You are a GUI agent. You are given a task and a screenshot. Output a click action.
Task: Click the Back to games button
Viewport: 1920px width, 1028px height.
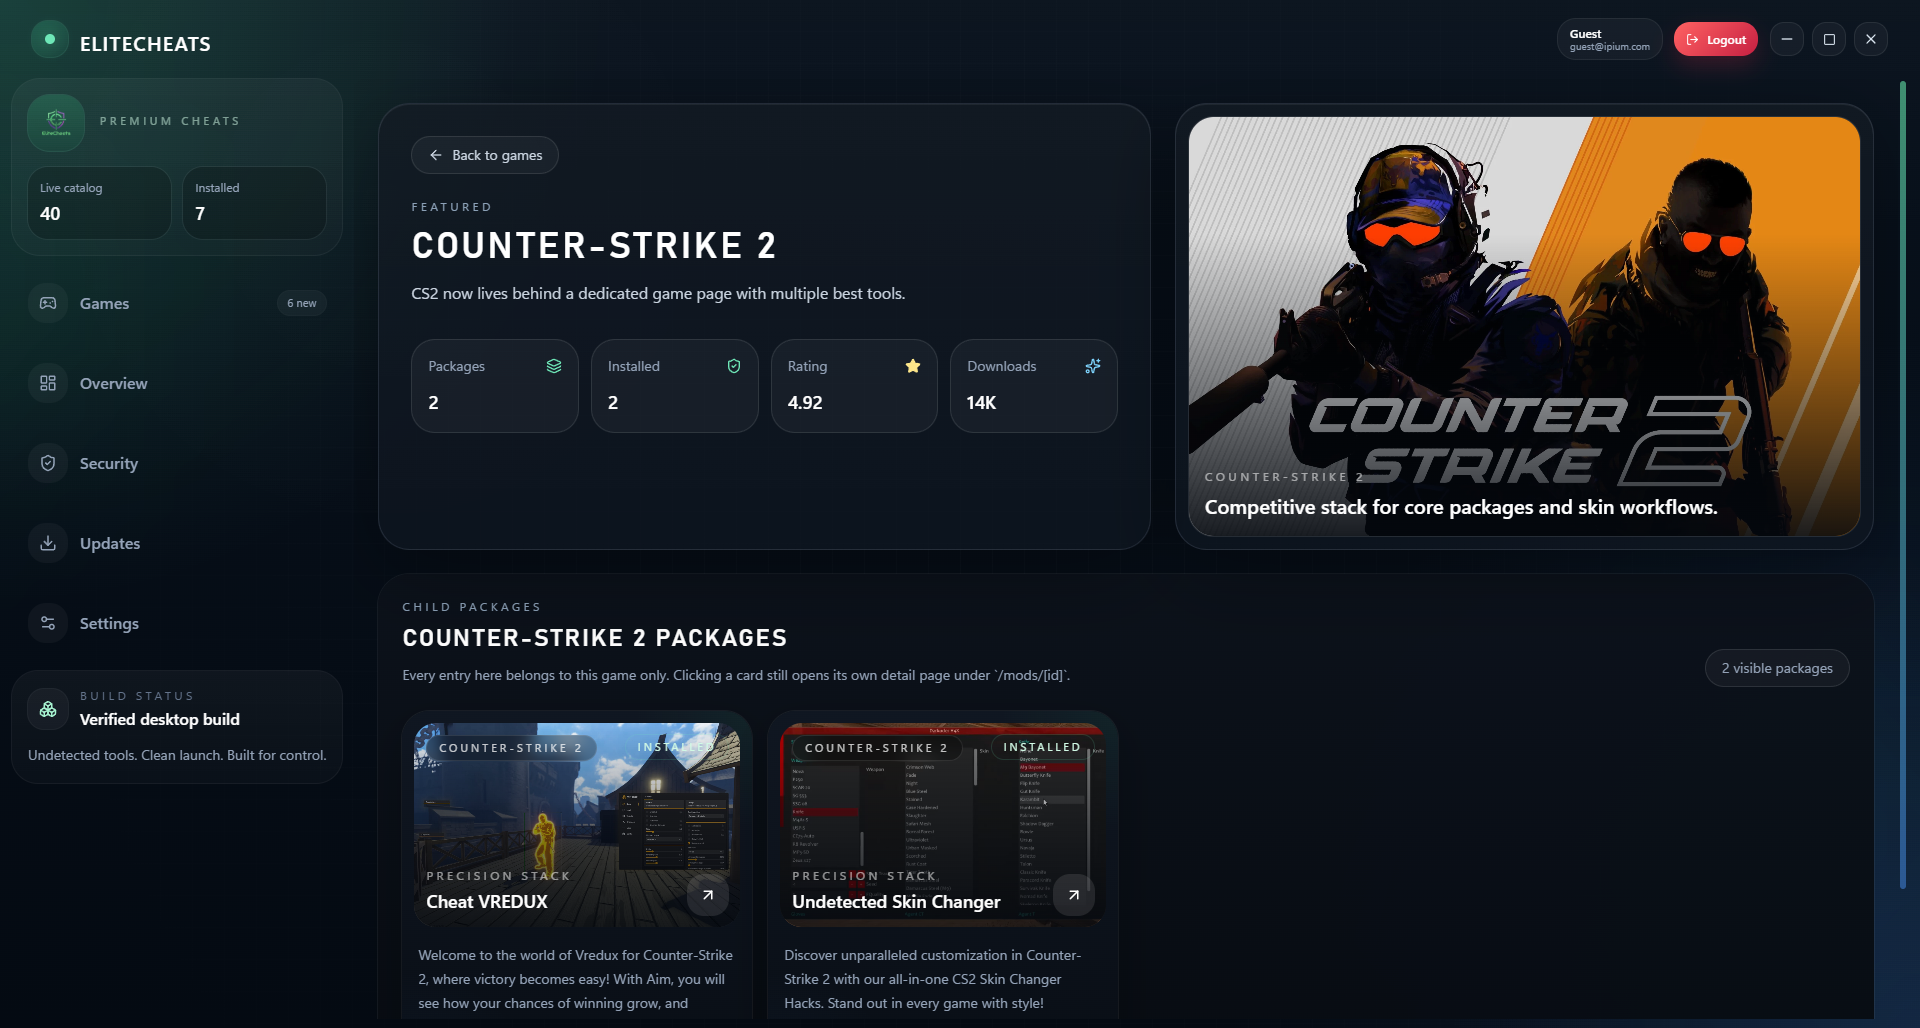(485, 155)
